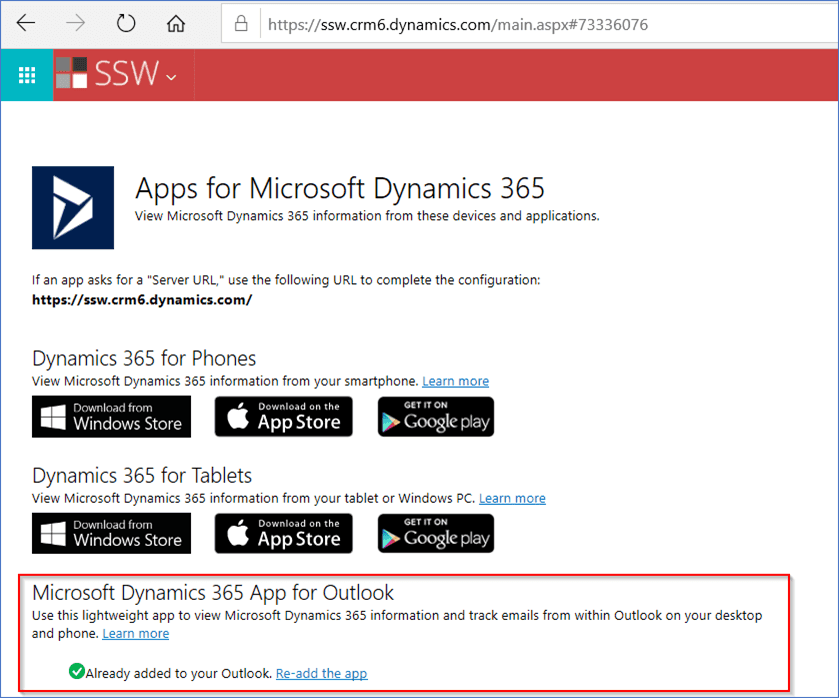Image resolution: width=839 pixels, height=698 pixels.
Task: Click the Re-add the app link
Action: tap(321, 673)
